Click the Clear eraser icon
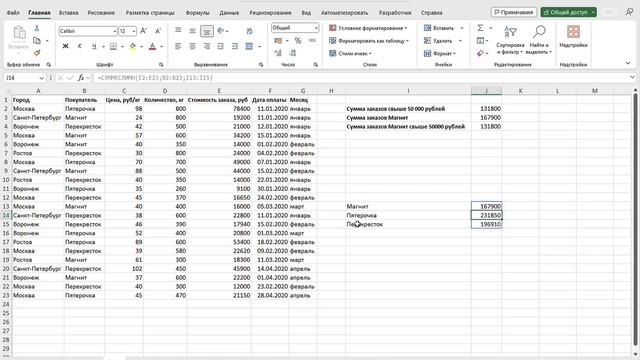640x360 pixels. [480, 53]
